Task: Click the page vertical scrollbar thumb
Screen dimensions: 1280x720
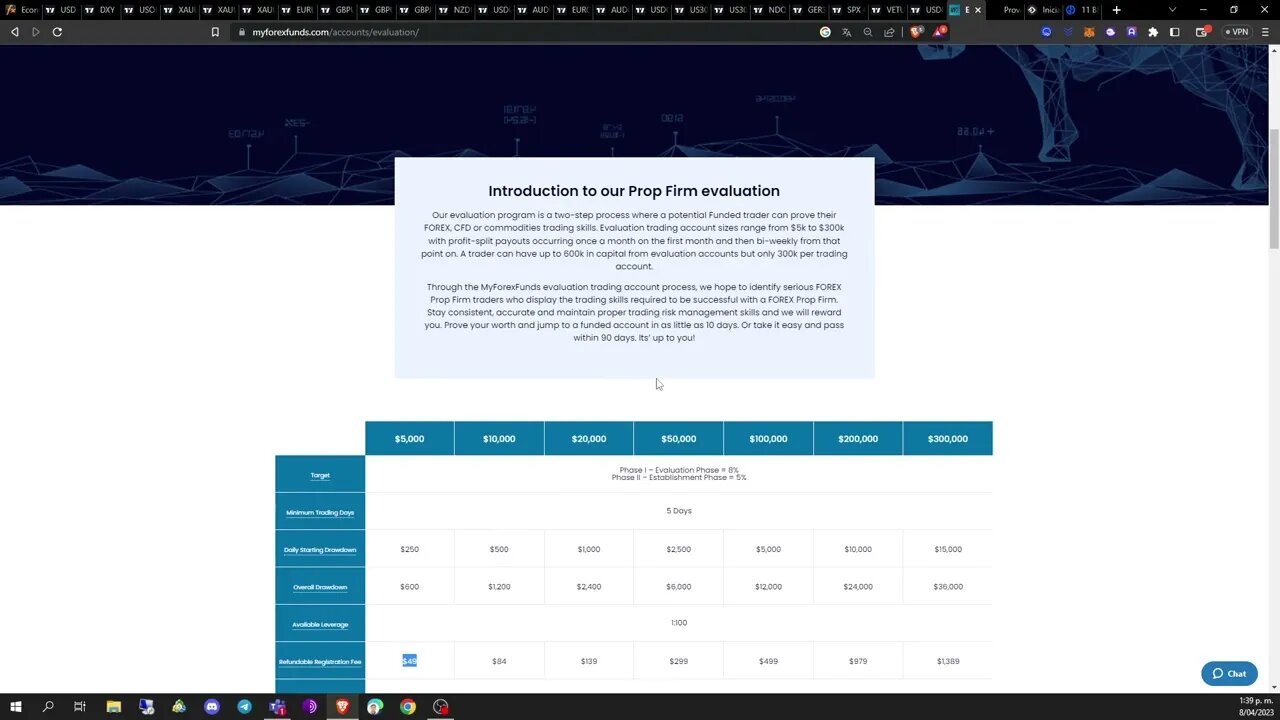Action: point(1274,190)
